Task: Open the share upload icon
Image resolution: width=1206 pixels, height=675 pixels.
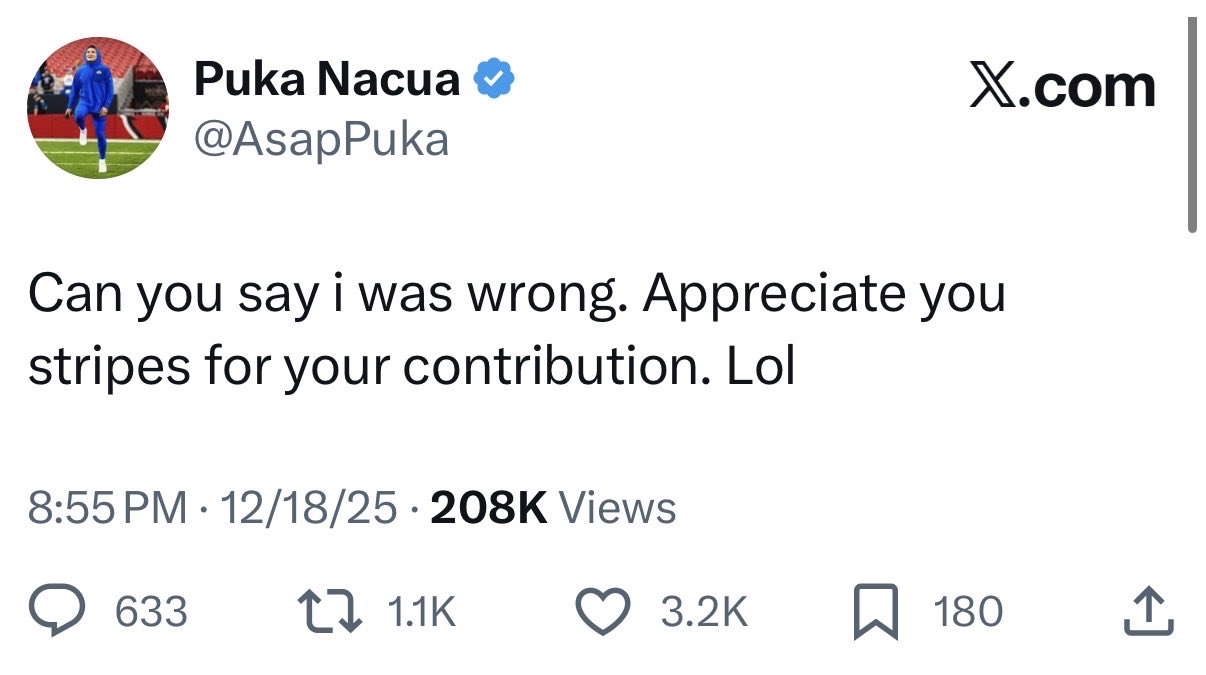Action: [1146, 611]
